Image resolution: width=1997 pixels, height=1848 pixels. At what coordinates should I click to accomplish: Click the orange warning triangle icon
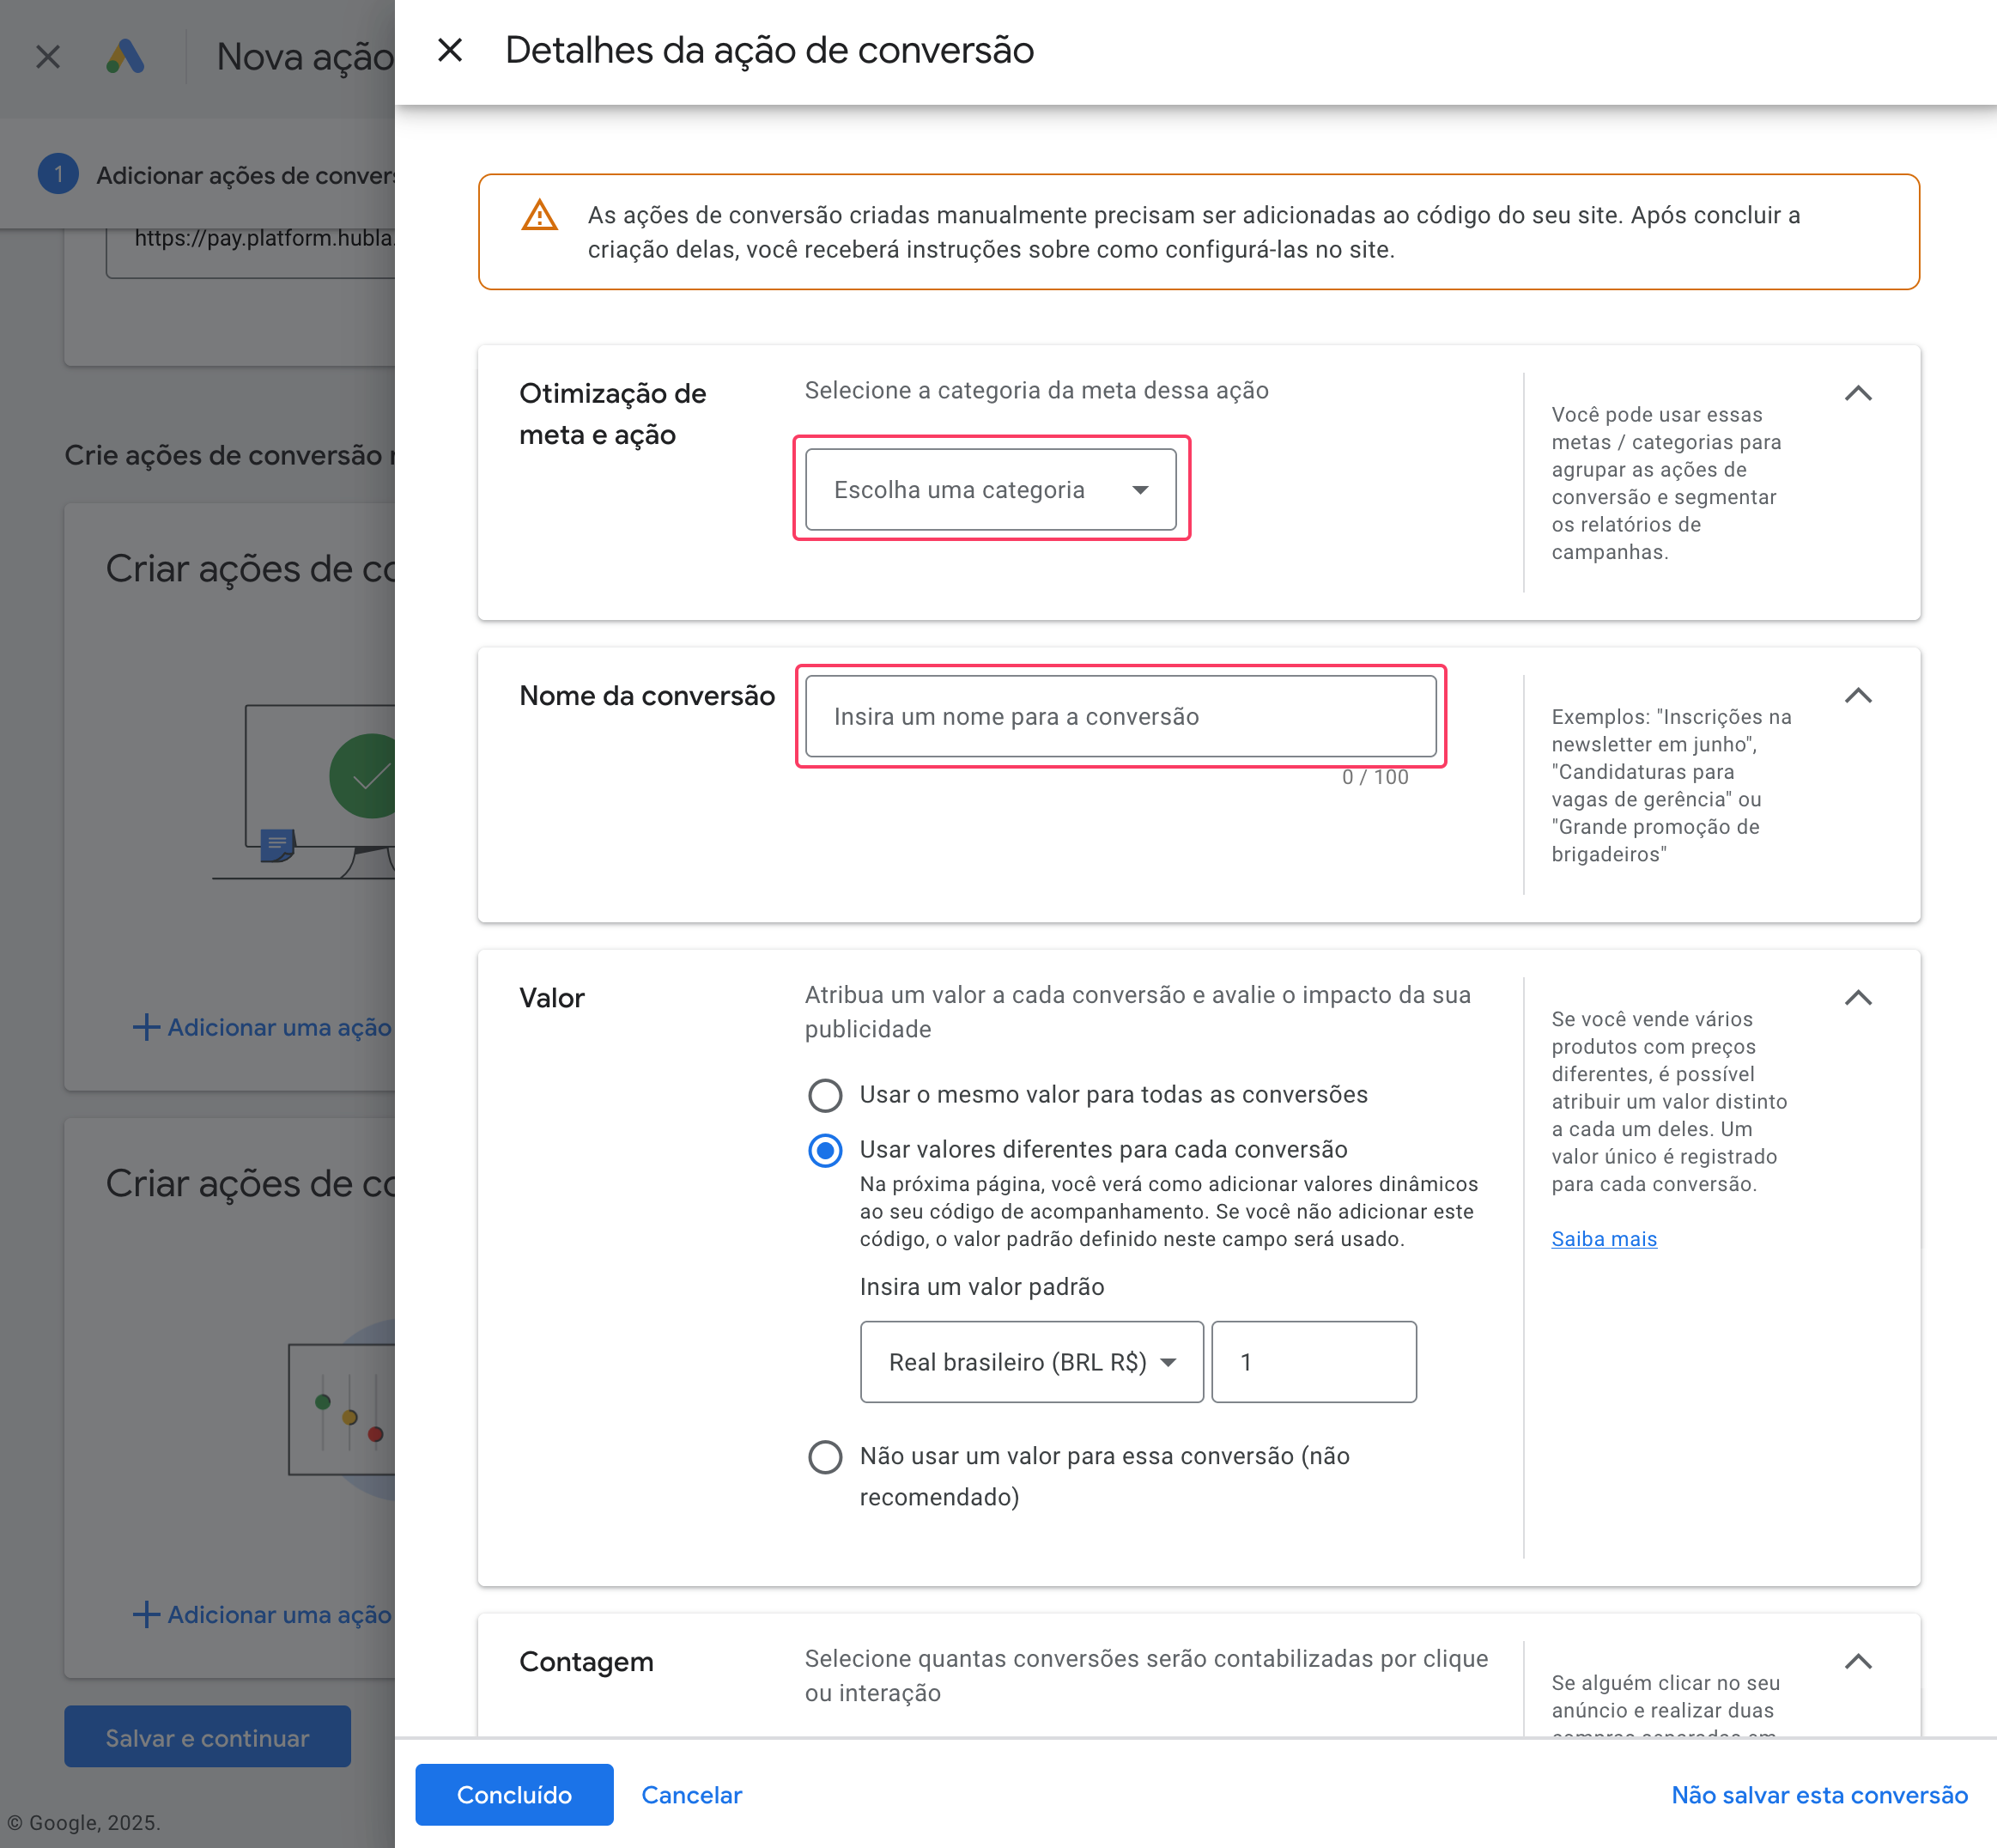point(539,215)
